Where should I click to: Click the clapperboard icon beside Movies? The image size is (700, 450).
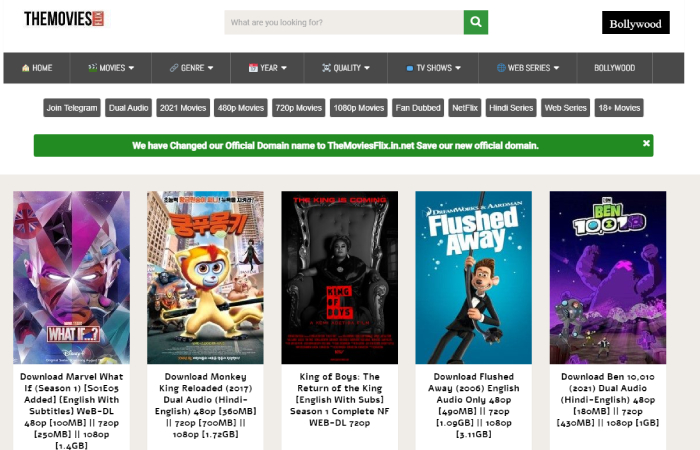tap(92, 68)
